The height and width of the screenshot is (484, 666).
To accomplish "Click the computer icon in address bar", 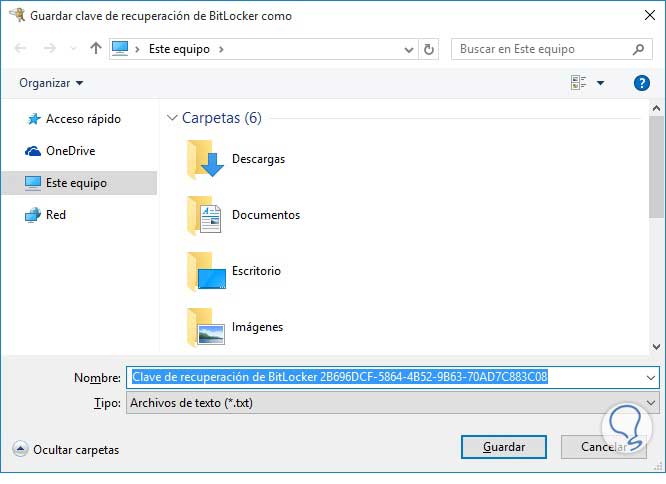I will (x=120, y=48).
